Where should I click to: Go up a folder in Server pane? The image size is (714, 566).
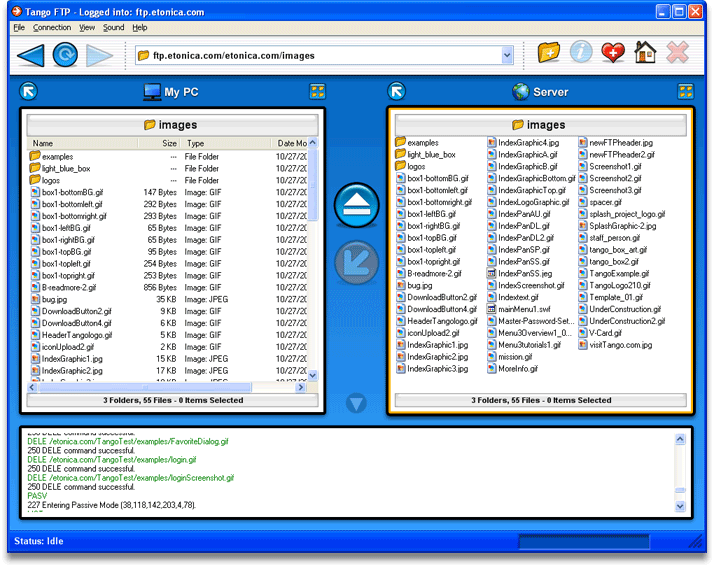click(397, 91)
